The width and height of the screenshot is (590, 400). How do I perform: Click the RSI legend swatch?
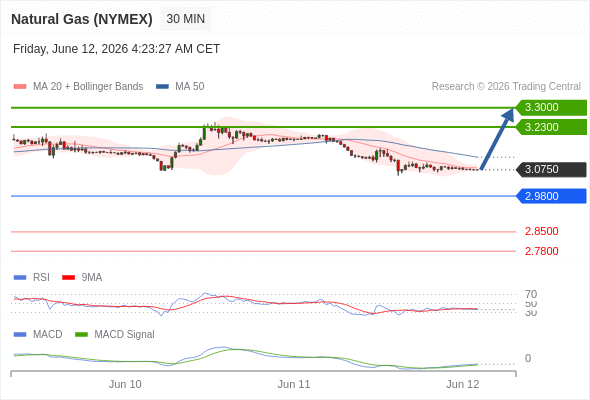click(20, 278)
